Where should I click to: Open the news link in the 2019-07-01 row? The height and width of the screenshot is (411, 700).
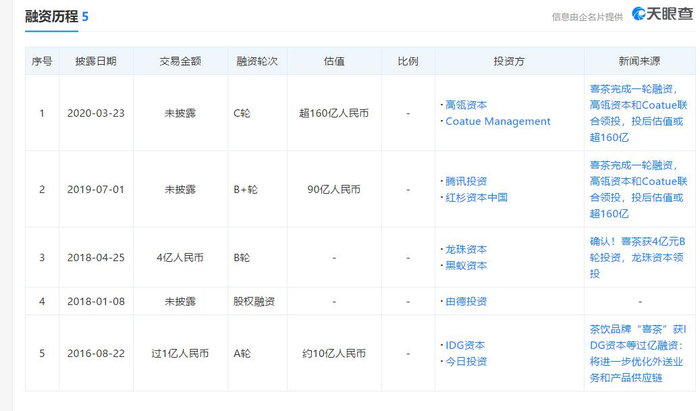coord(638,190)
